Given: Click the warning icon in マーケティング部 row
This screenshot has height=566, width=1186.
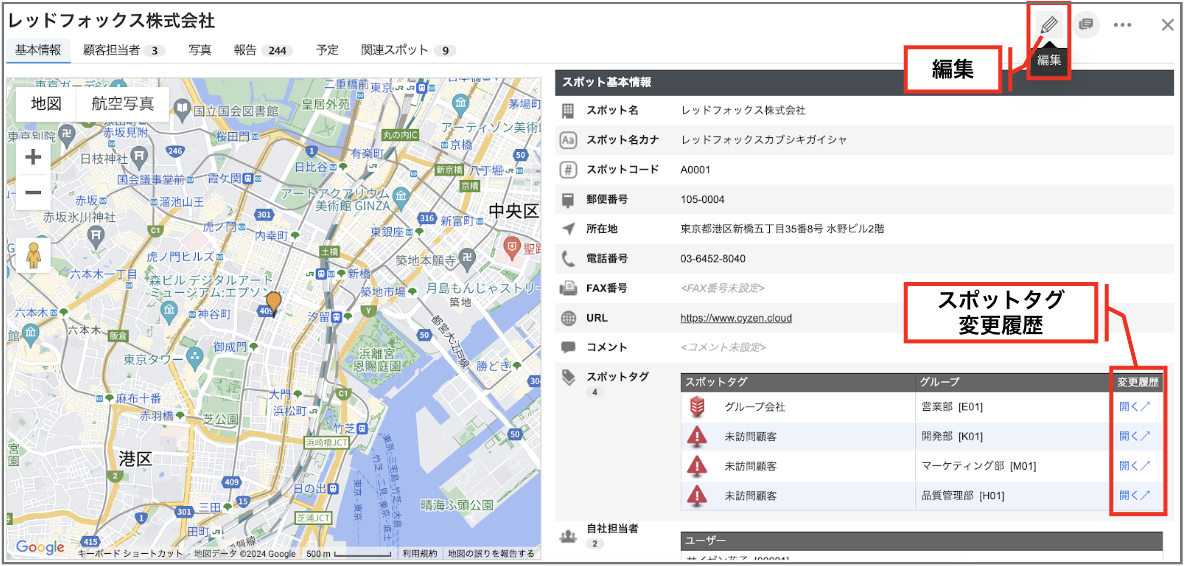Looking at the screenshot, I should (697, 466).
